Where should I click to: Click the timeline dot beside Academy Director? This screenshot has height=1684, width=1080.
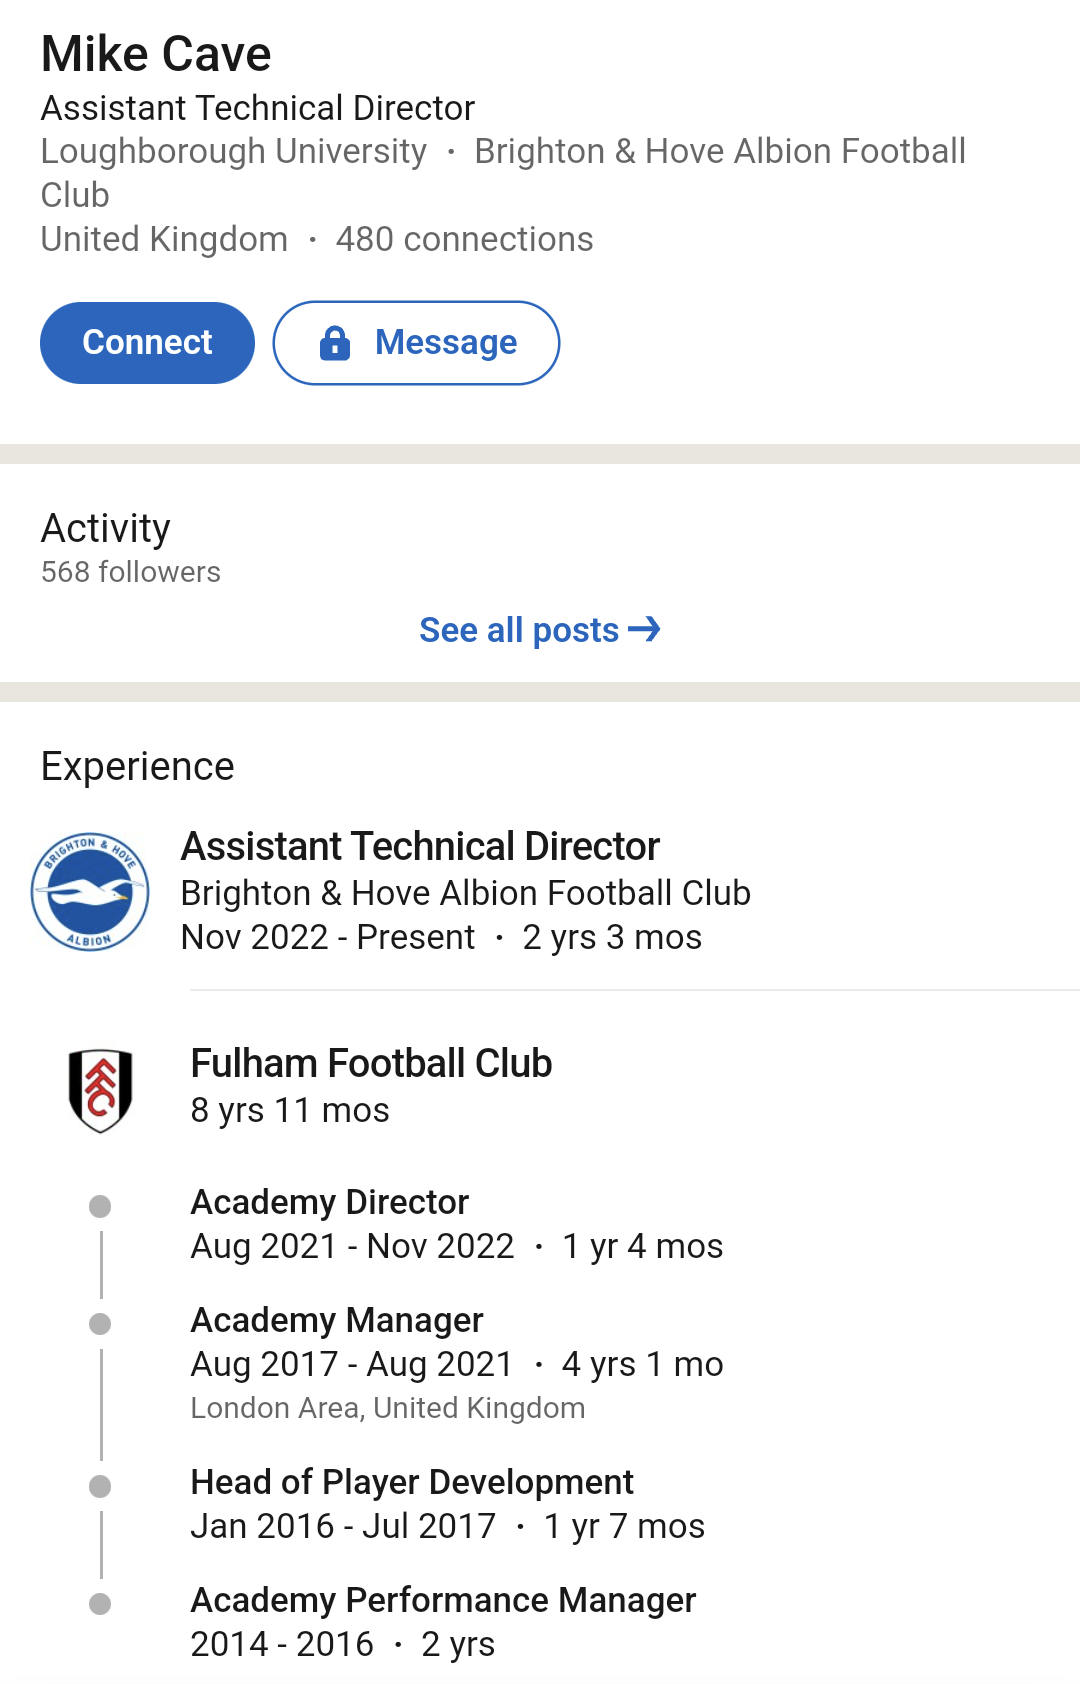click(100, 1206)
